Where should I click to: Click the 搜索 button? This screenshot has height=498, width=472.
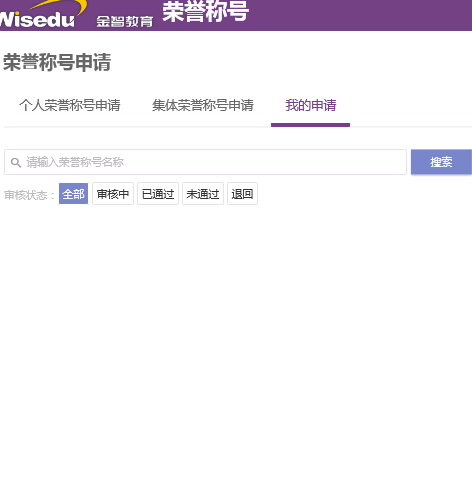[x=441, y=162]
